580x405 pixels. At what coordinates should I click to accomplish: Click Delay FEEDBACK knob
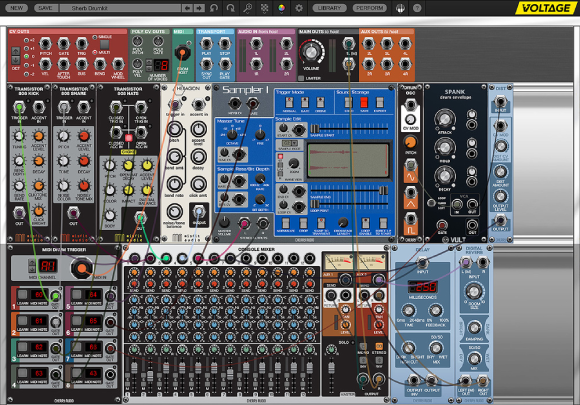tap(436, 311)
